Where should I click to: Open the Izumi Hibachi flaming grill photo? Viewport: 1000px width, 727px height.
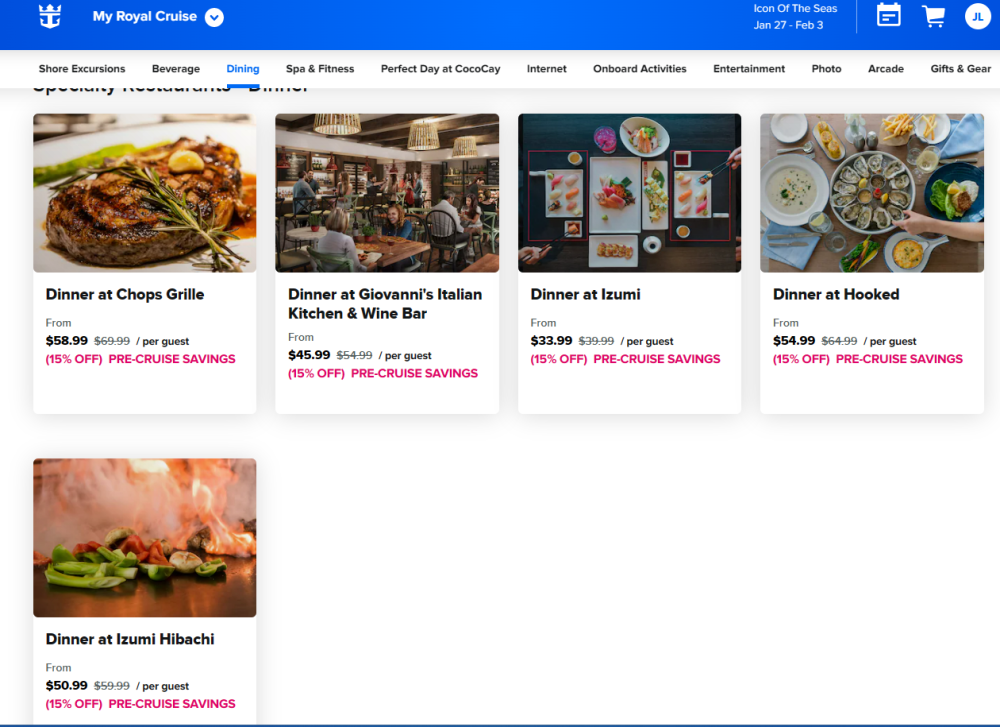[x=145, y=538]
